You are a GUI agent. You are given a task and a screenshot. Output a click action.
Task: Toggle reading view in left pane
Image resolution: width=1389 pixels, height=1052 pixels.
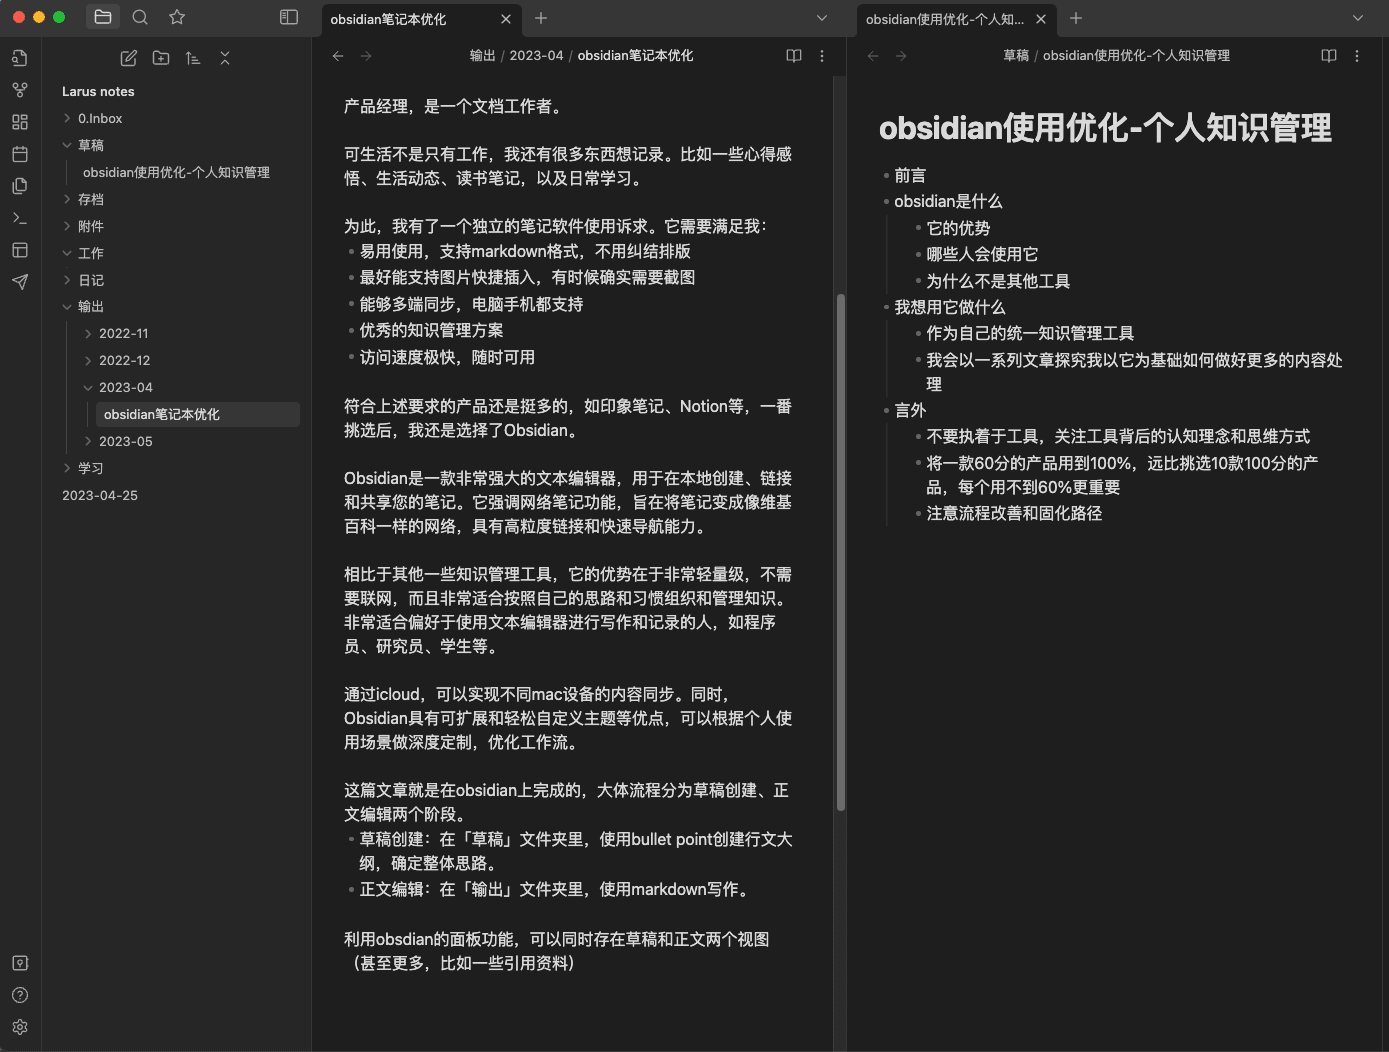[x=794, y=56]
